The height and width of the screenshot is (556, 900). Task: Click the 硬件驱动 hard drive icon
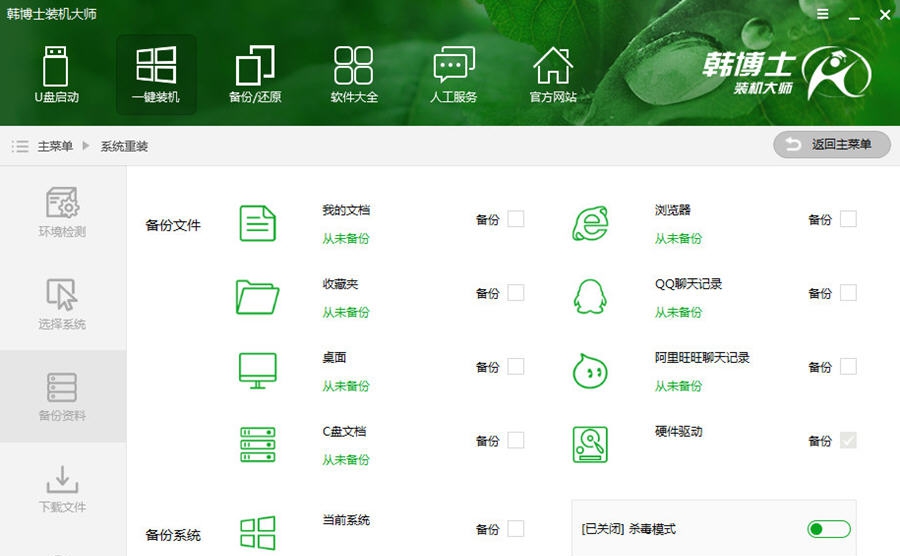[x=590, y=444]
